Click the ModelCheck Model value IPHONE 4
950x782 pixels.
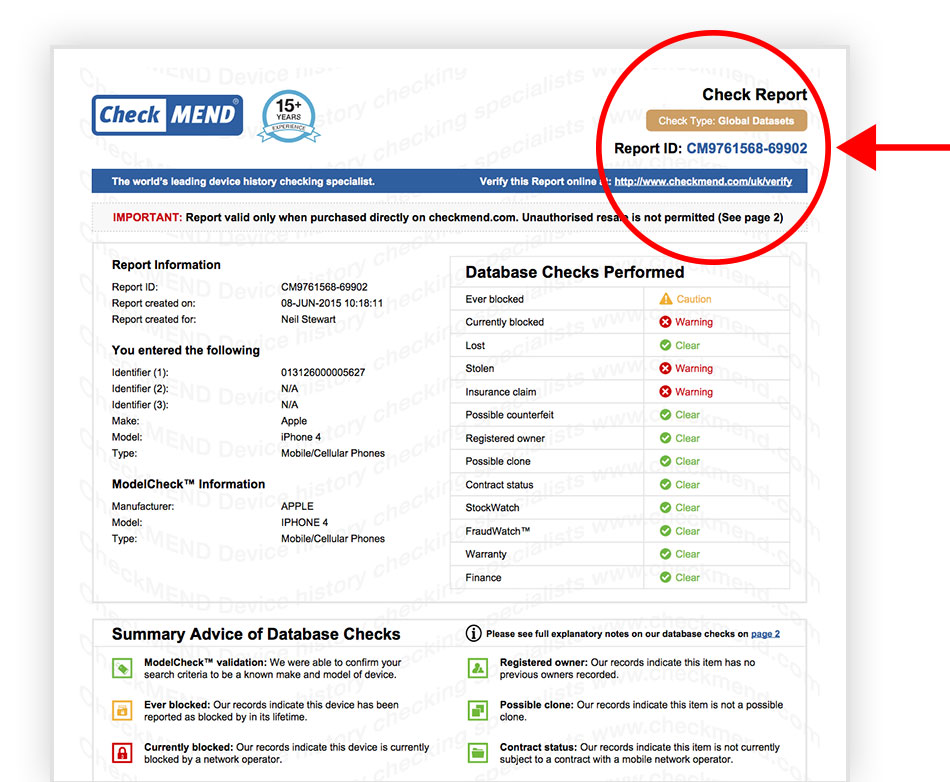305,523
